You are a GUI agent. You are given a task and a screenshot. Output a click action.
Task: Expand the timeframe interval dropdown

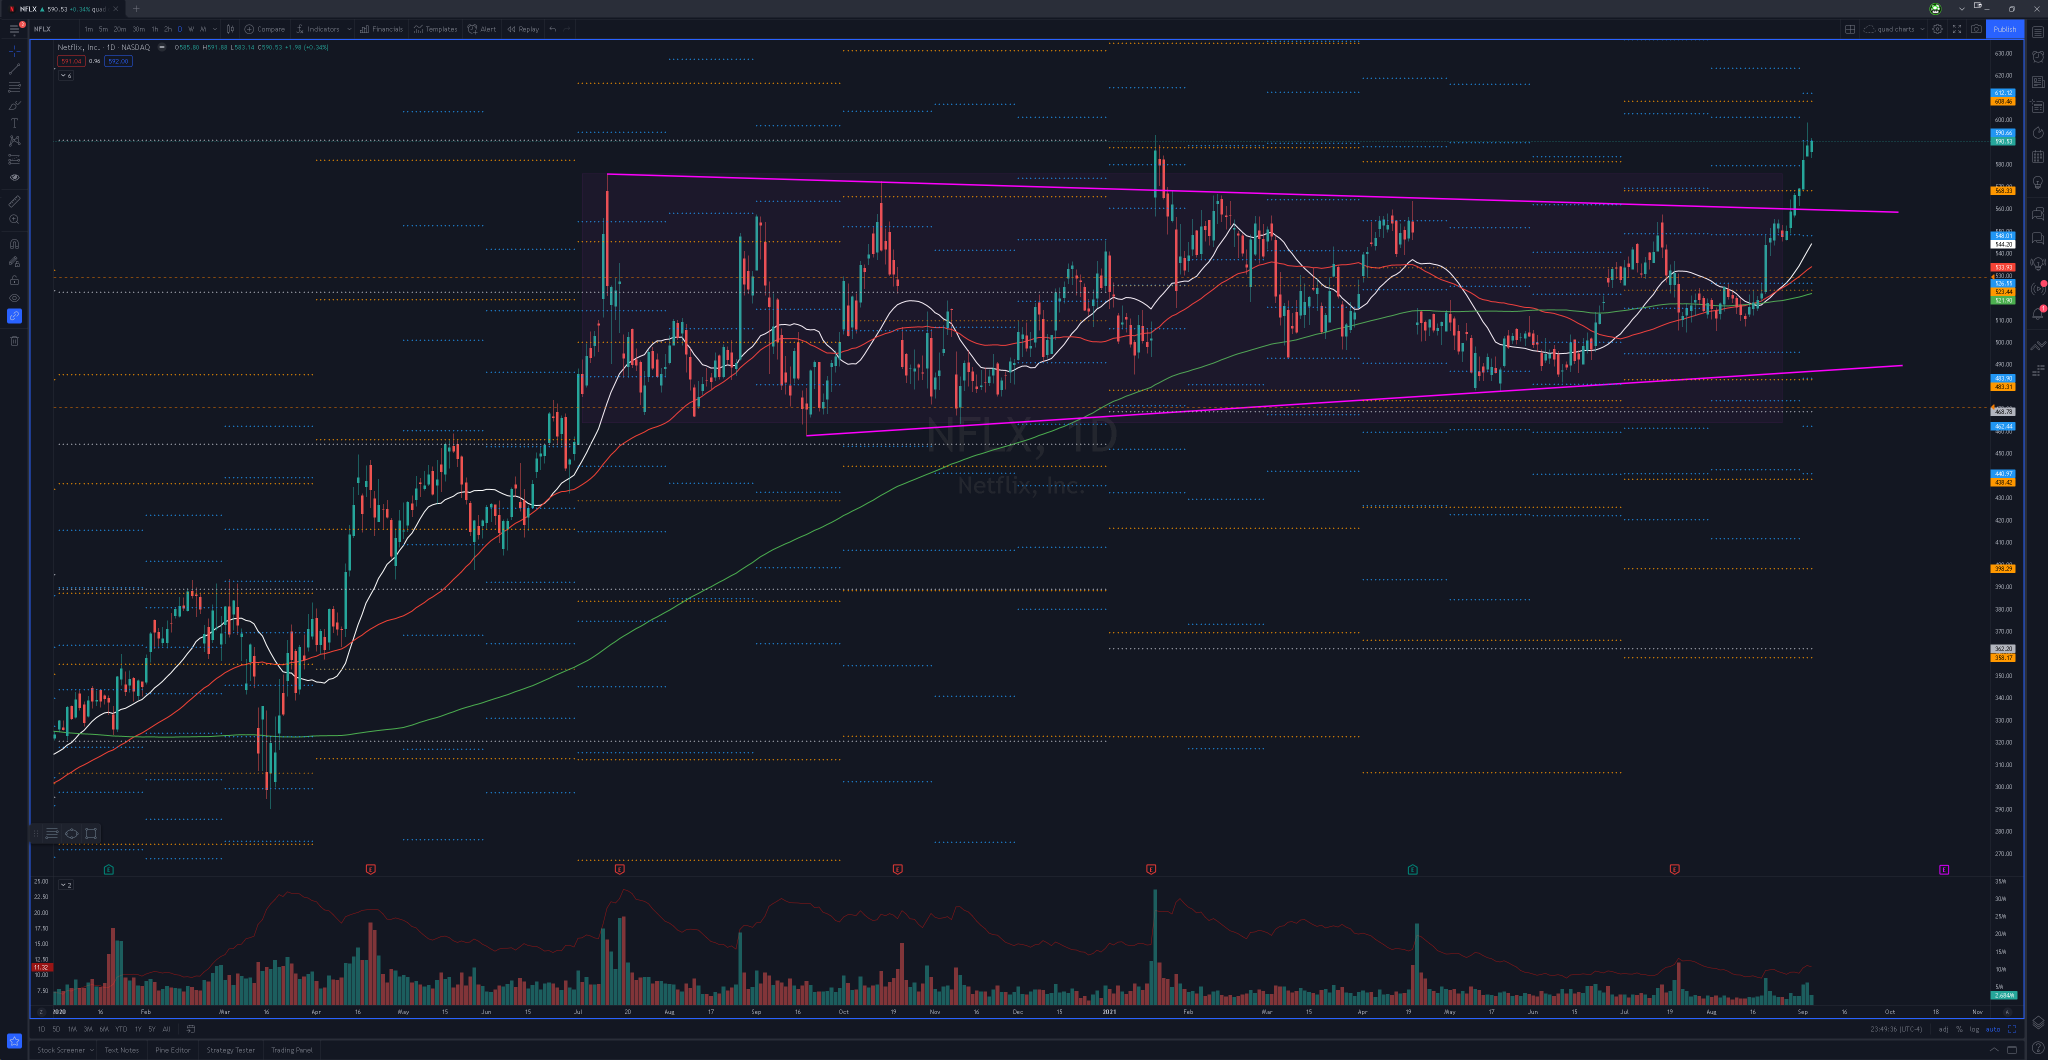[x=216, y=29]
